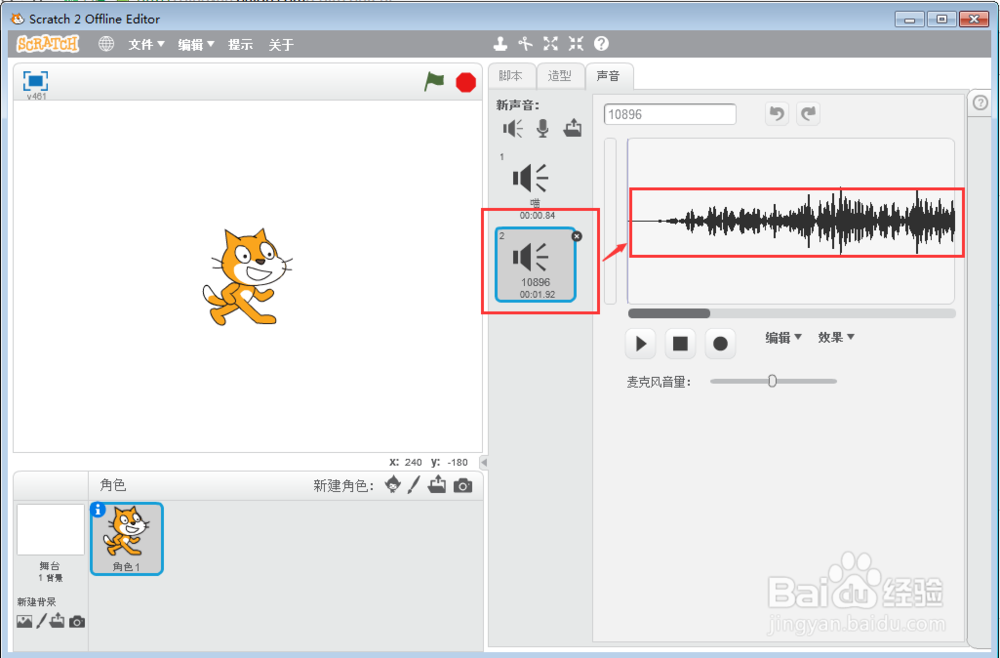1000x658 pixels.
Task: Adjust the 麦克风音量 slider
Action: (772, 381)
